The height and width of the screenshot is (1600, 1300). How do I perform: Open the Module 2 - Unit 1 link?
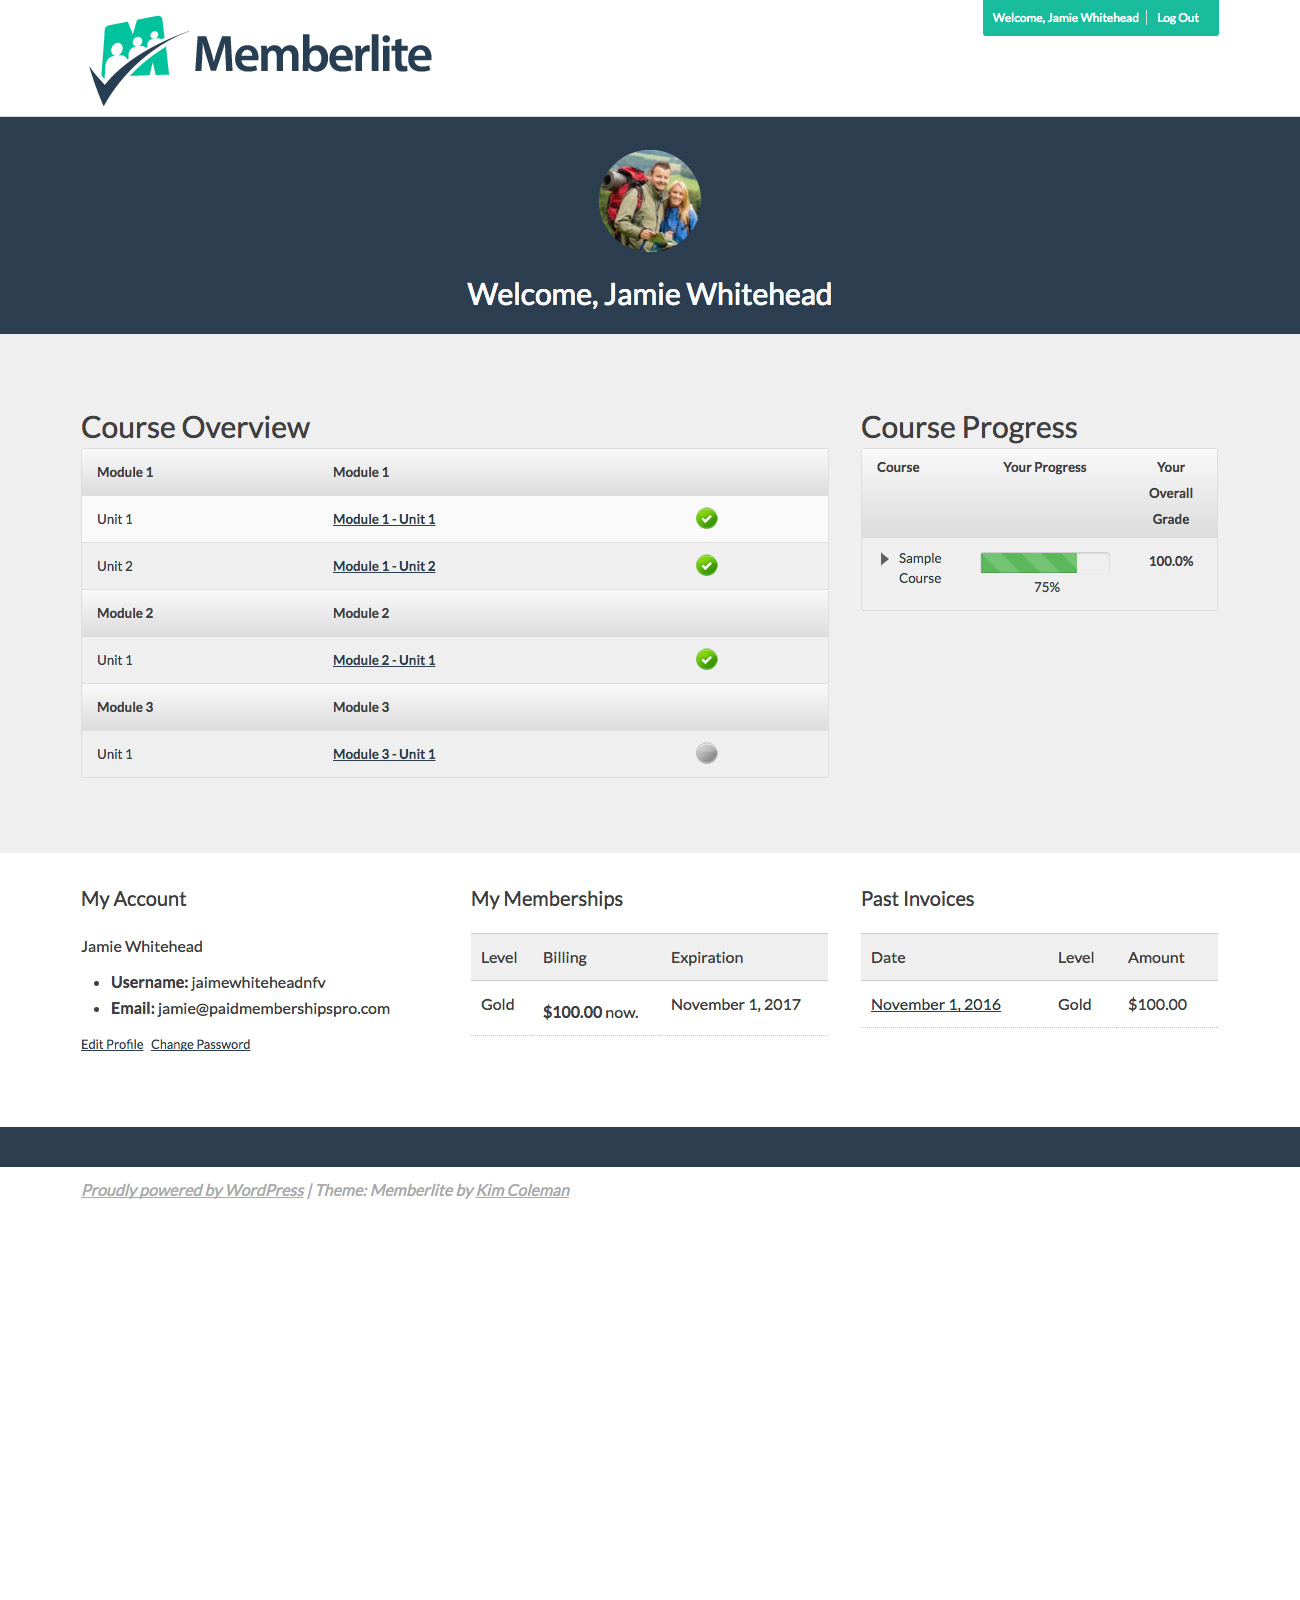[384, 660]
